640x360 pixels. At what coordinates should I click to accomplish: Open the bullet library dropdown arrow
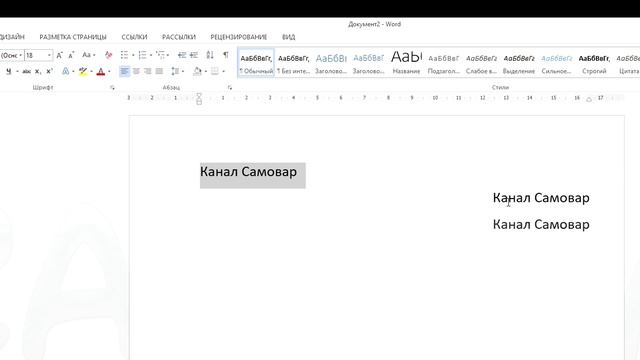(133, 55)
